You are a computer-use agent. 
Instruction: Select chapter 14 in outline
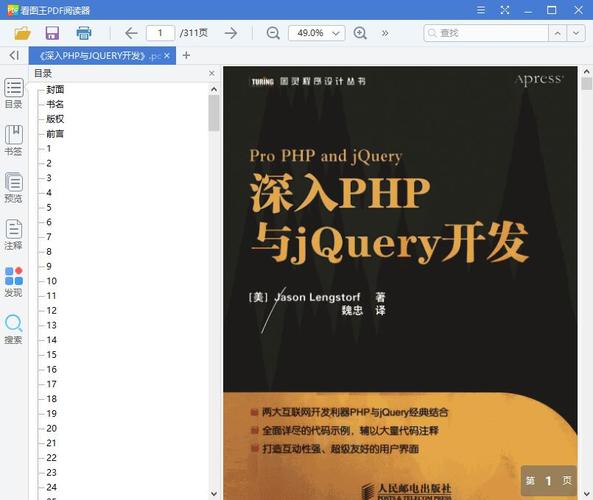pyautogui.click(x=51, y=340)
